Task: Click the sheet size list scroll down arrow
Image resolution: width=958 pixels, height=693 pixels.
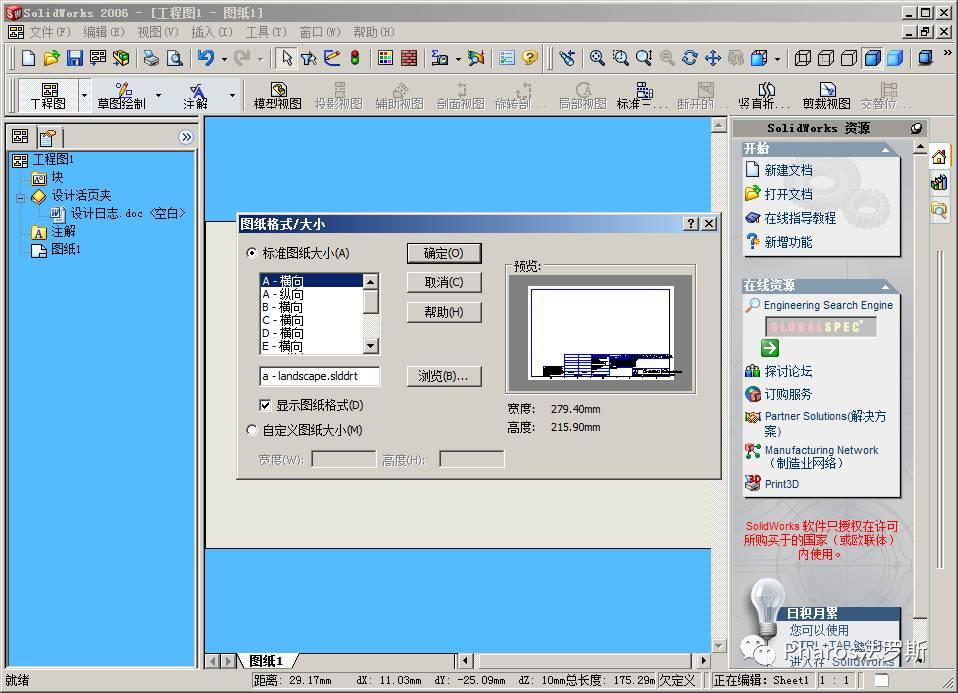Action: [370, 346]
